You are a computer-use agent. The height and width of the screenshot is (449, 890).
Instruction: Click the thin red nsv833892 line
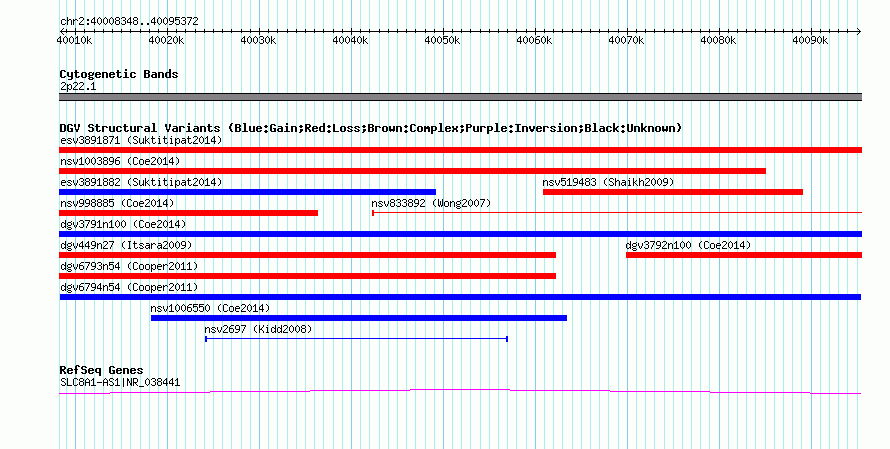[617, 213]
